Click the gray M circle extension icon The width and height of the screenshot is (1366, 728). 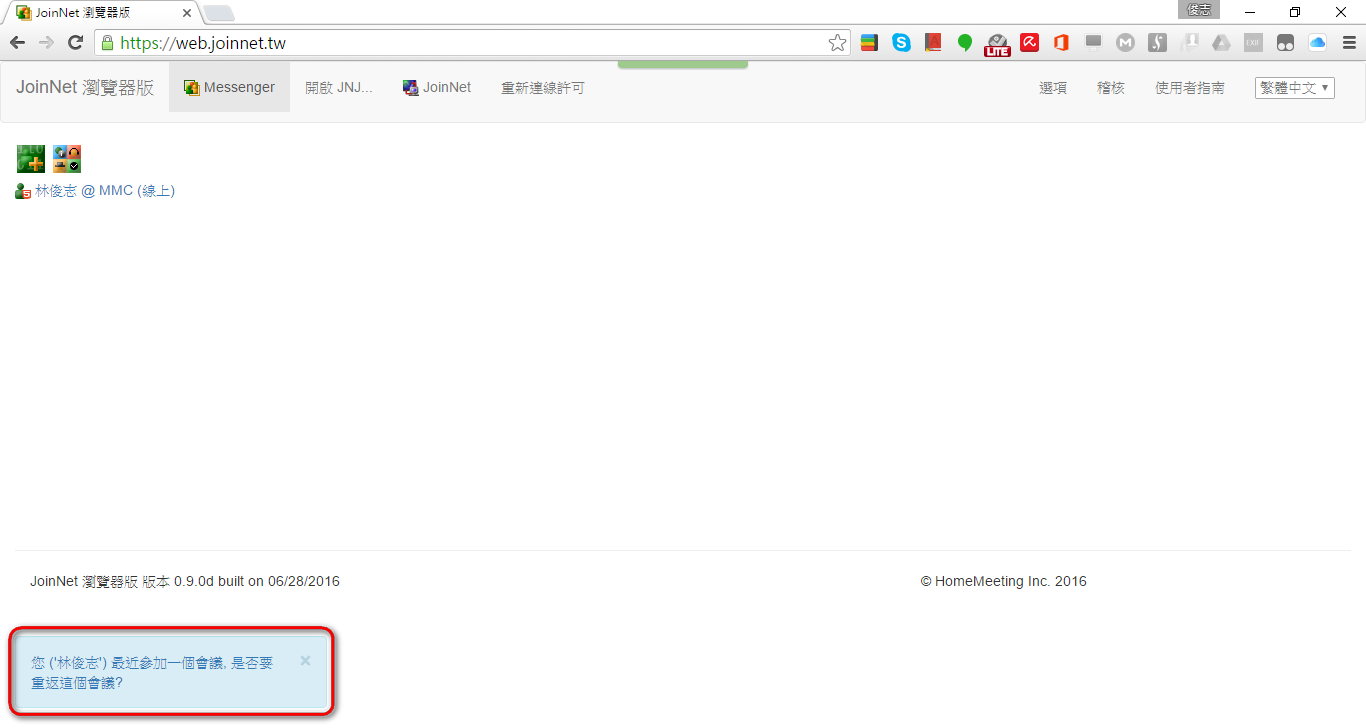(1125, 43)
